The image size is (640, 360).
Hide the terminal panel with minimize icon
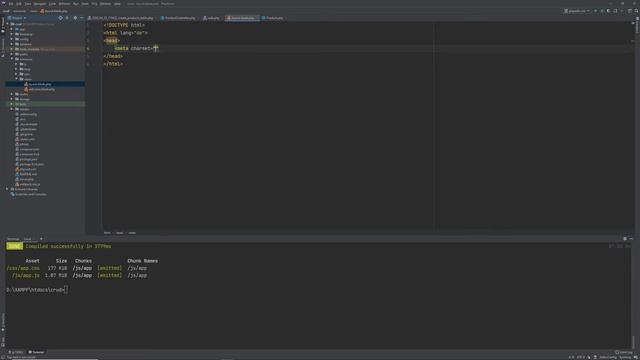pyautogui.click(x=631, y=239)
